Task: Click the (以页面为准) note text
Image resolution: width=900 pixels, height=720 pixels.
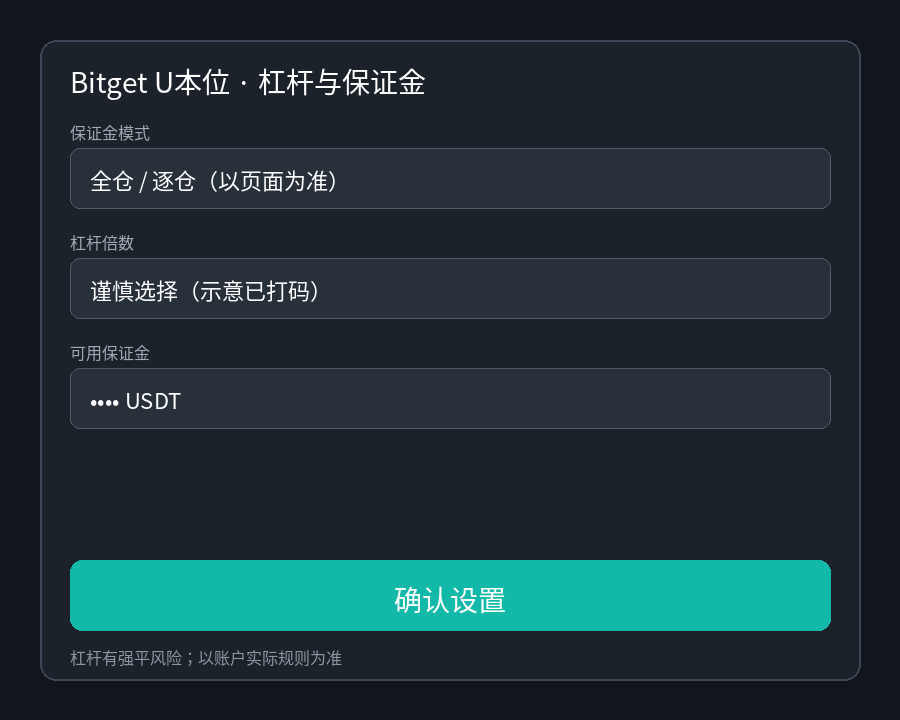Action: (x=272, y=181)
